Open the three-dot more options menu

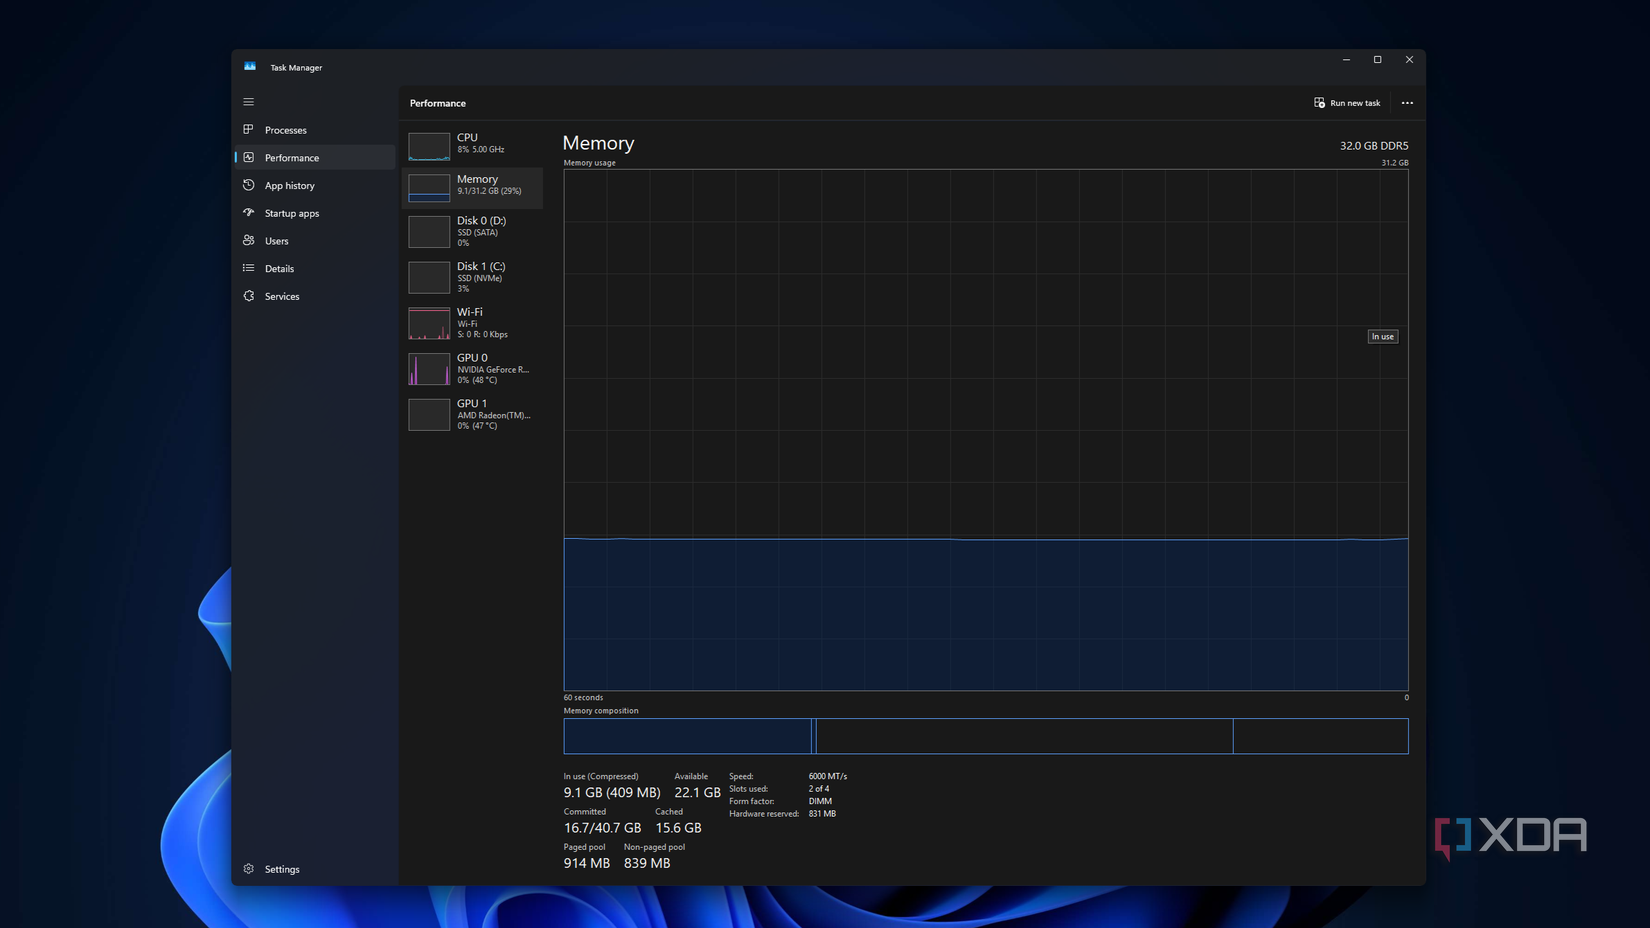click(x=1407, y=103)
